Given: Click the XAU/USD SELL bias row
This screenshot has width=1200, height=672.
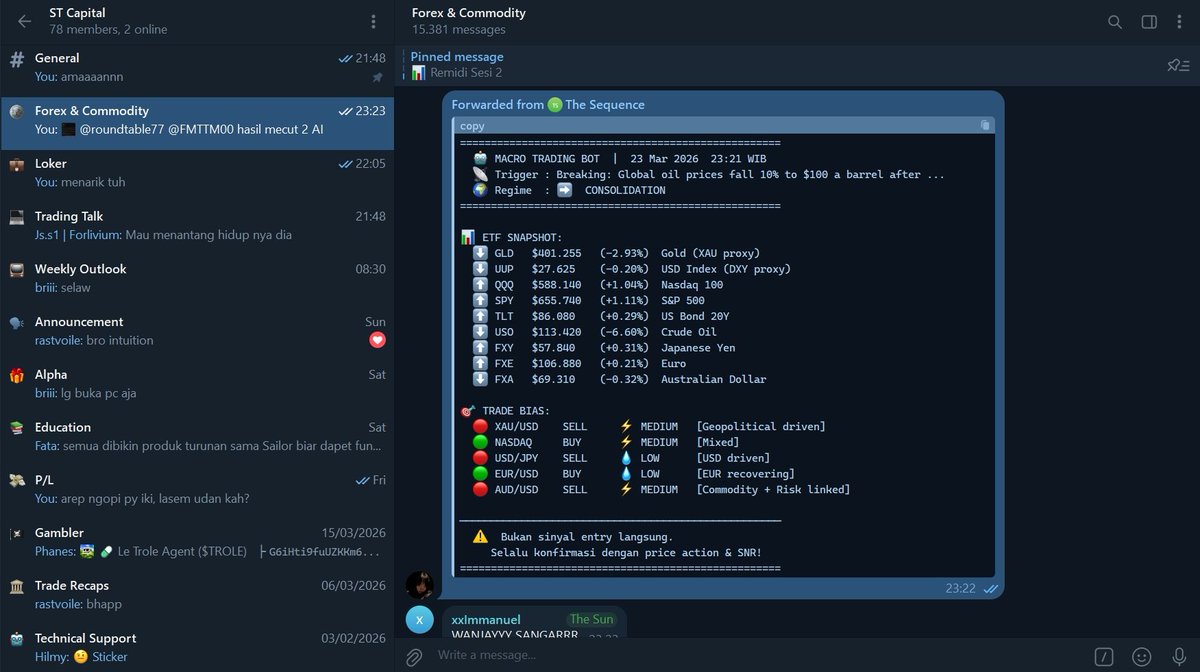Looking at the screenshot, I should click(649, 427).
